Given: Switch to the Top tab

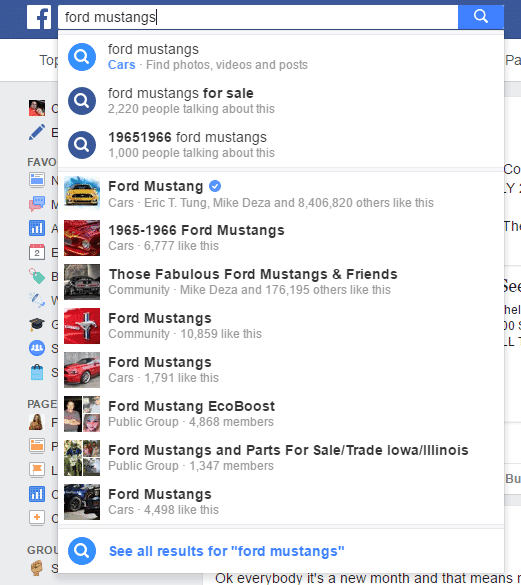Looking at the screenshot, I should (x=49, y=60).
